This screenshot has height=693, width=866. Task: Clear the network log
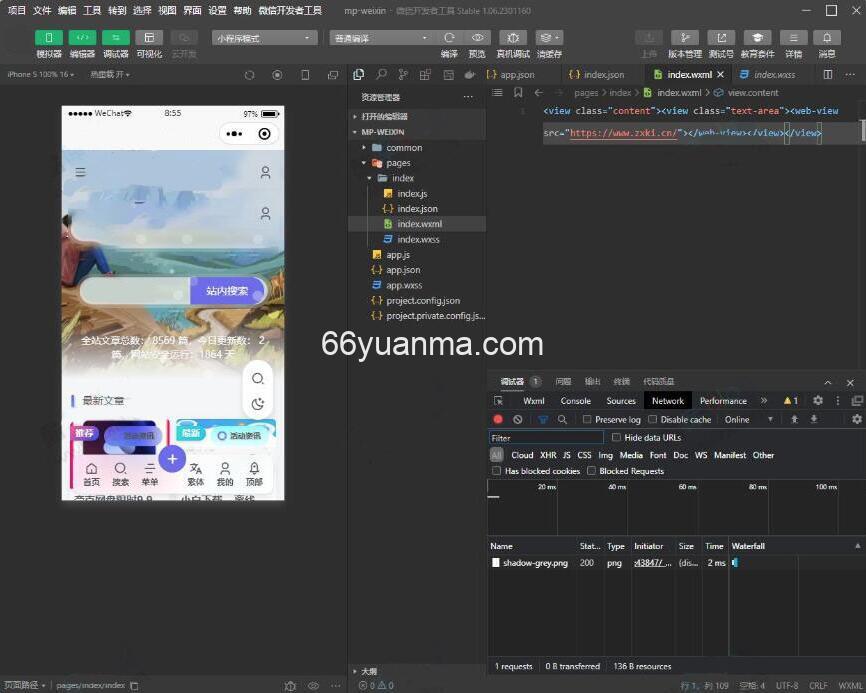518,420
